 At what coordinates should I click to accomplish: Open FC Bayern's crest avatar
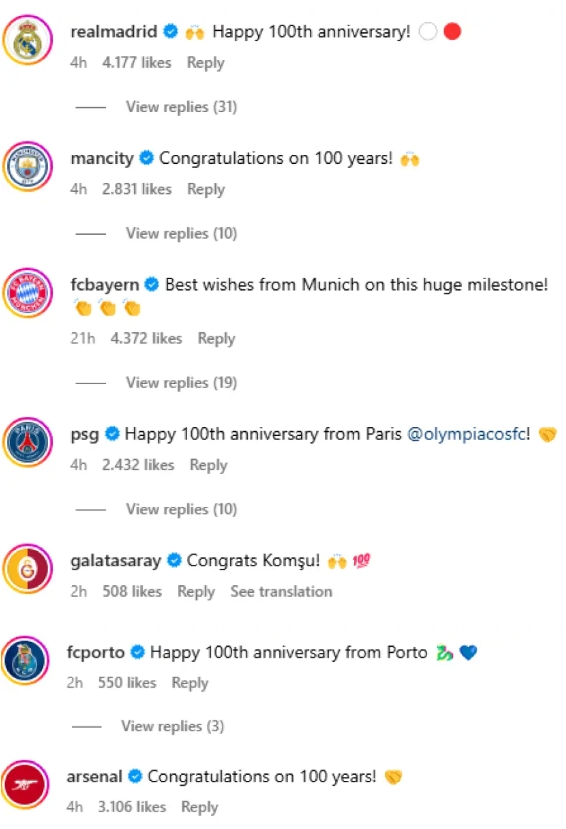point(27,293)
